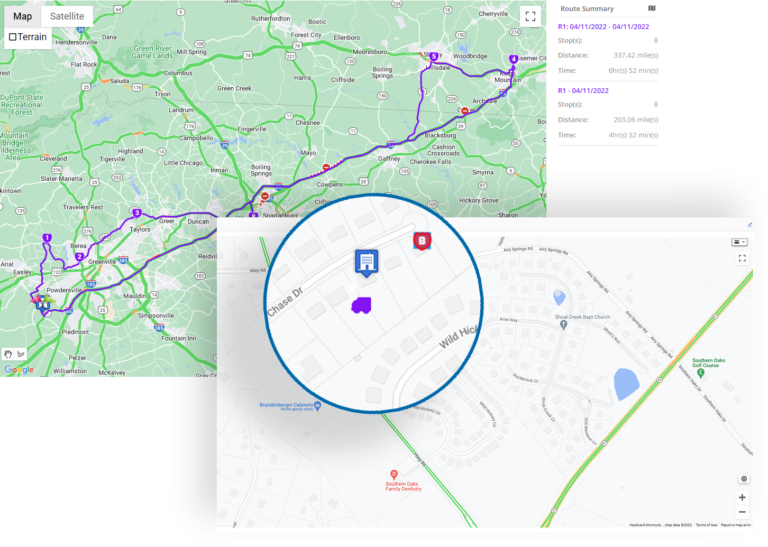
Task: Click the Google logo on map
Action: (x=19, y=370)
